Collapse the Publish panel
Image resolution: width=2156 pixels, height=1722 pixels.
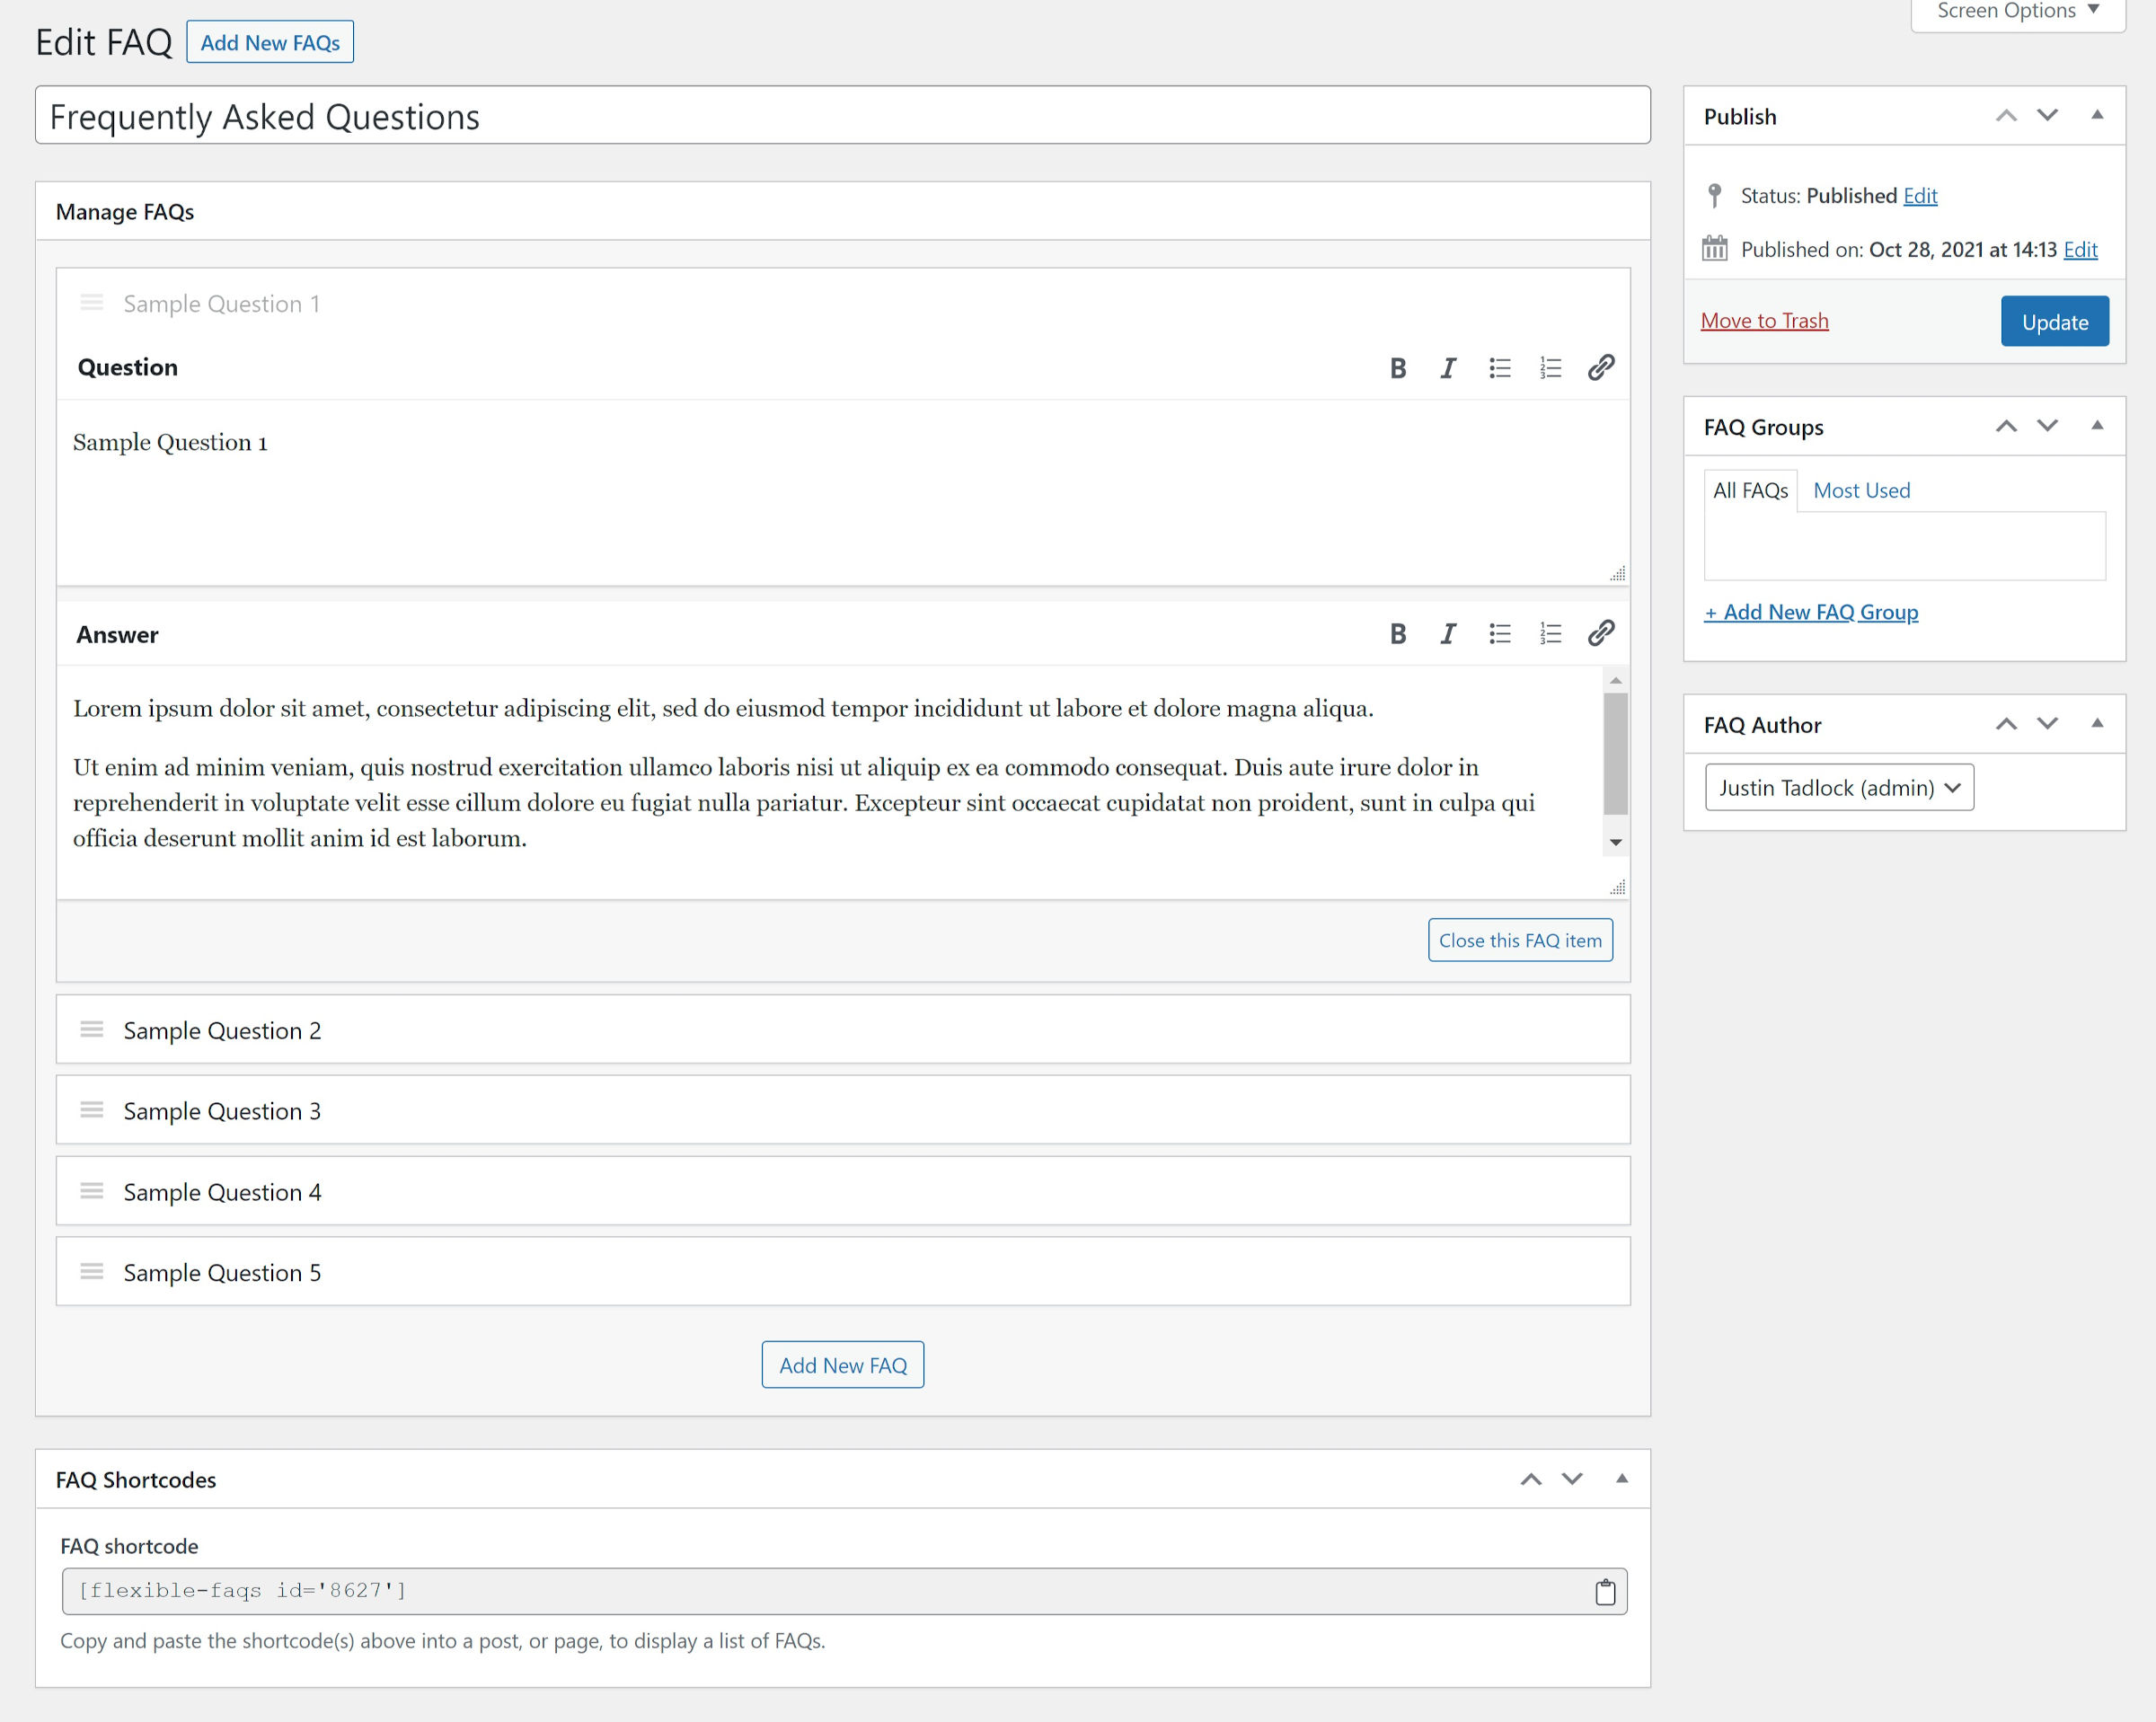[x=2096, y=116]
